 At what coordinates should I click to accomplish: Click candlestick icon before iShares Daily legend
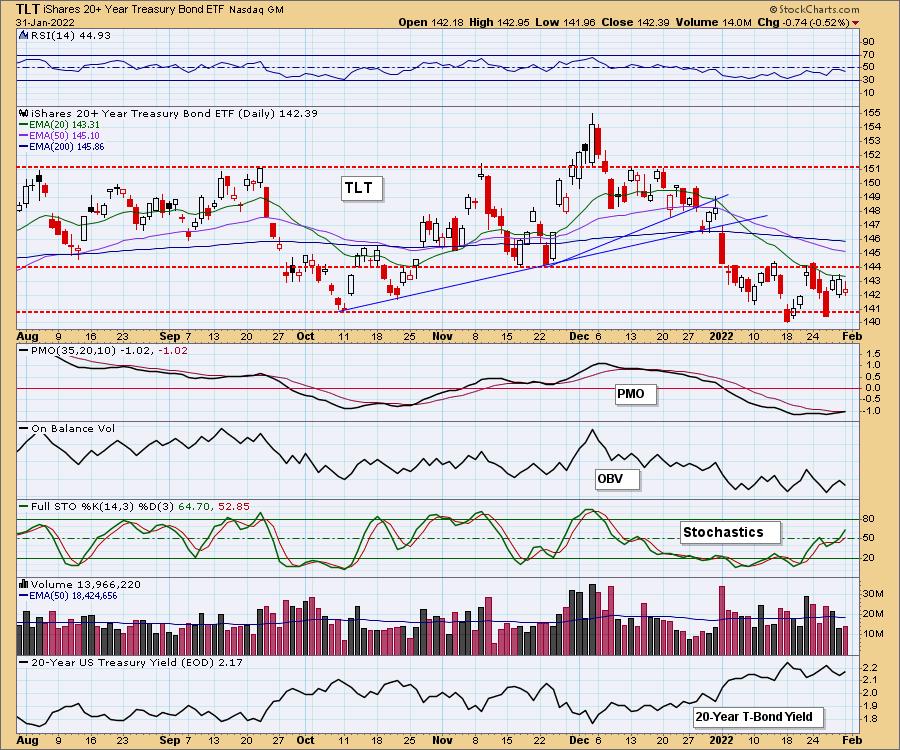(x=24, y=113)
